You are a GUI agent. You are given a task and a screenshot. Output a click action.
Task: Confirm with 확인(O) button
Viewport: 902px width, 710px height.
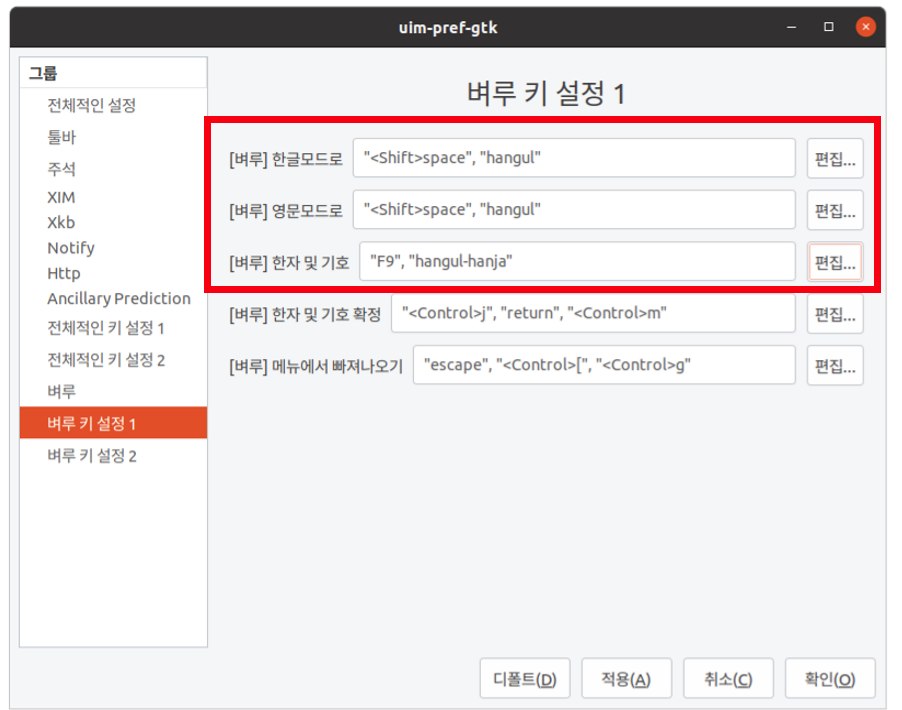[830, 679]
